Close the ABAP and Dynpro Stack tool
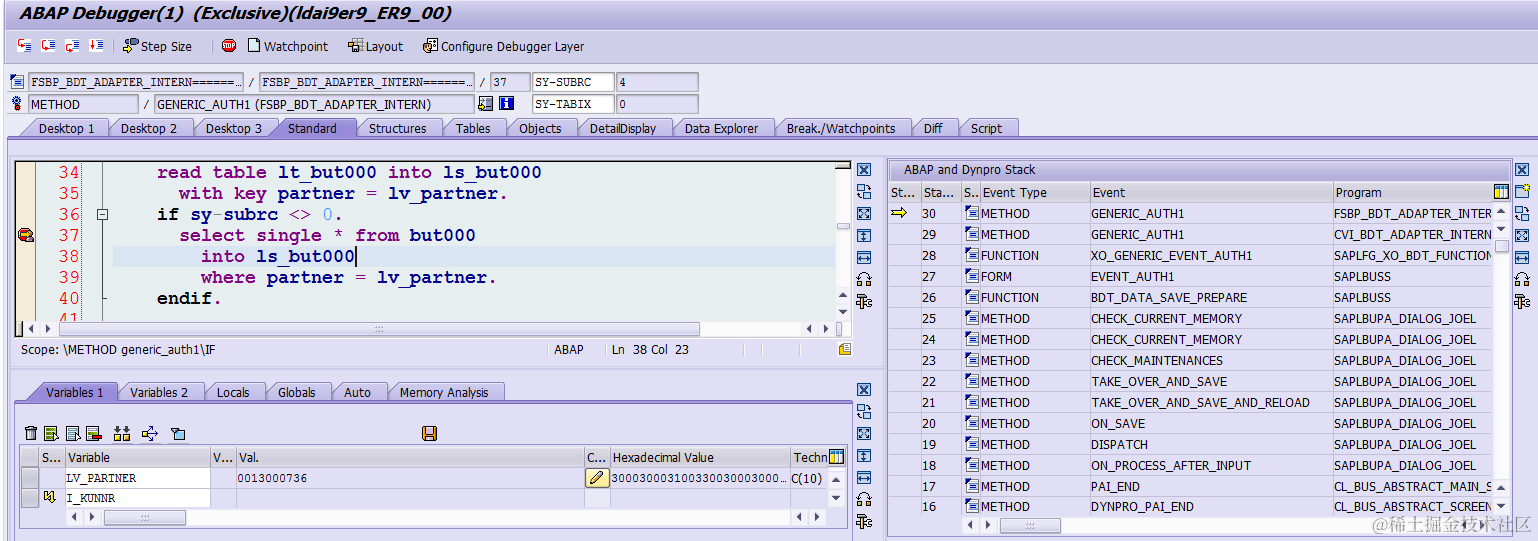Screen dimensions: 1538x541 pos(1522,170)
